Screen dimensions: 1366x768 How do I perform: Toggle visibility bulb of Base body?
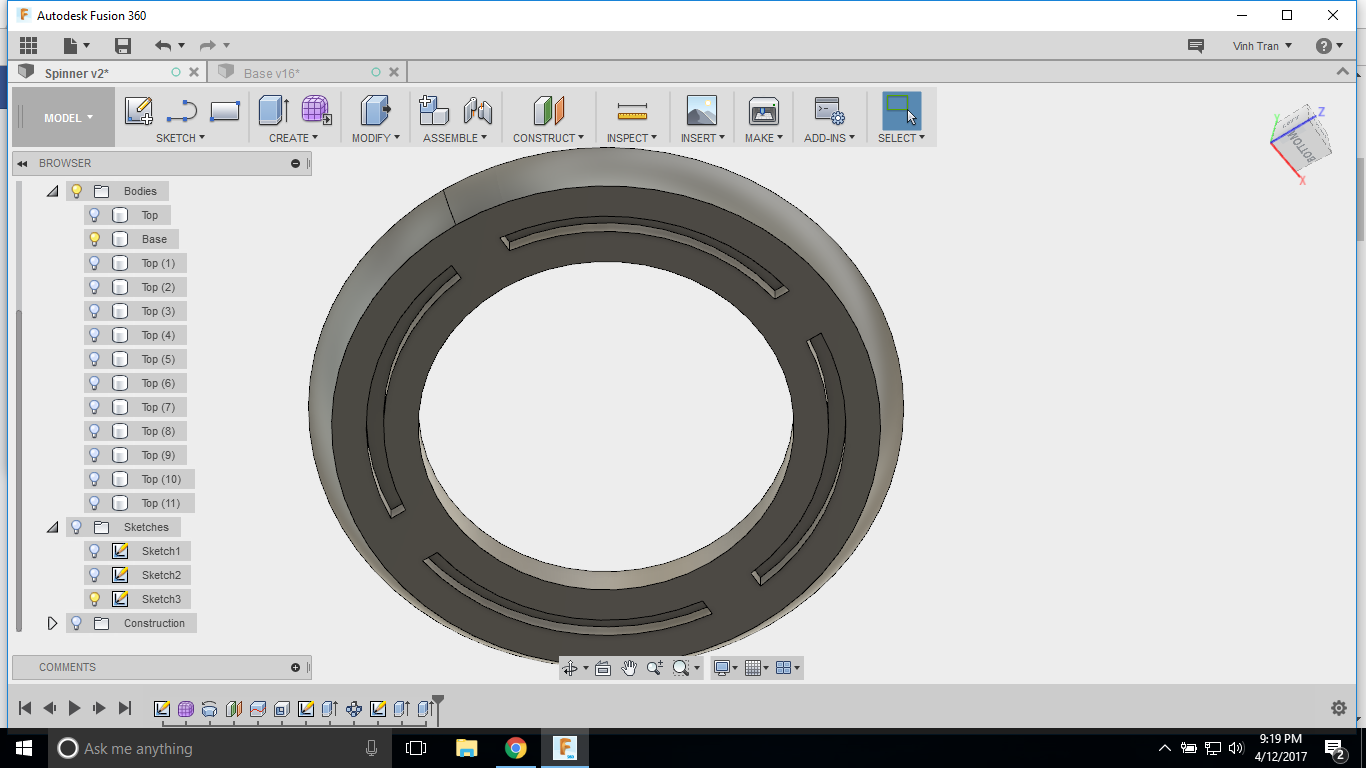click(95, 239)
